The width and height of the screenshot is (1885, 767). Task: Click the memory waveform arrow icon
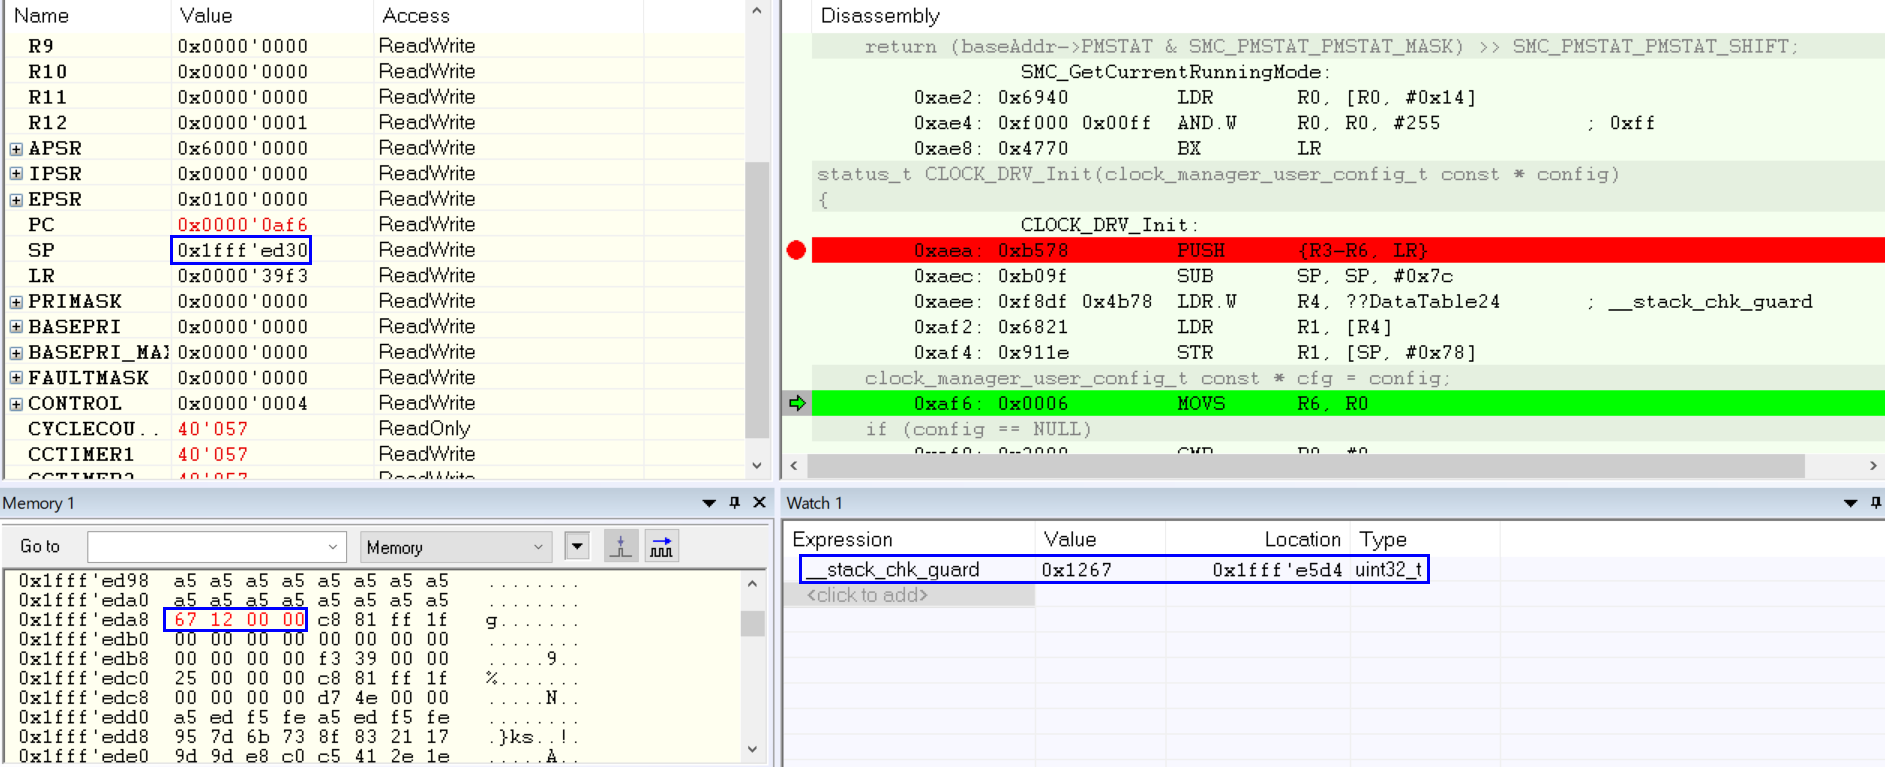pos(661,547)
